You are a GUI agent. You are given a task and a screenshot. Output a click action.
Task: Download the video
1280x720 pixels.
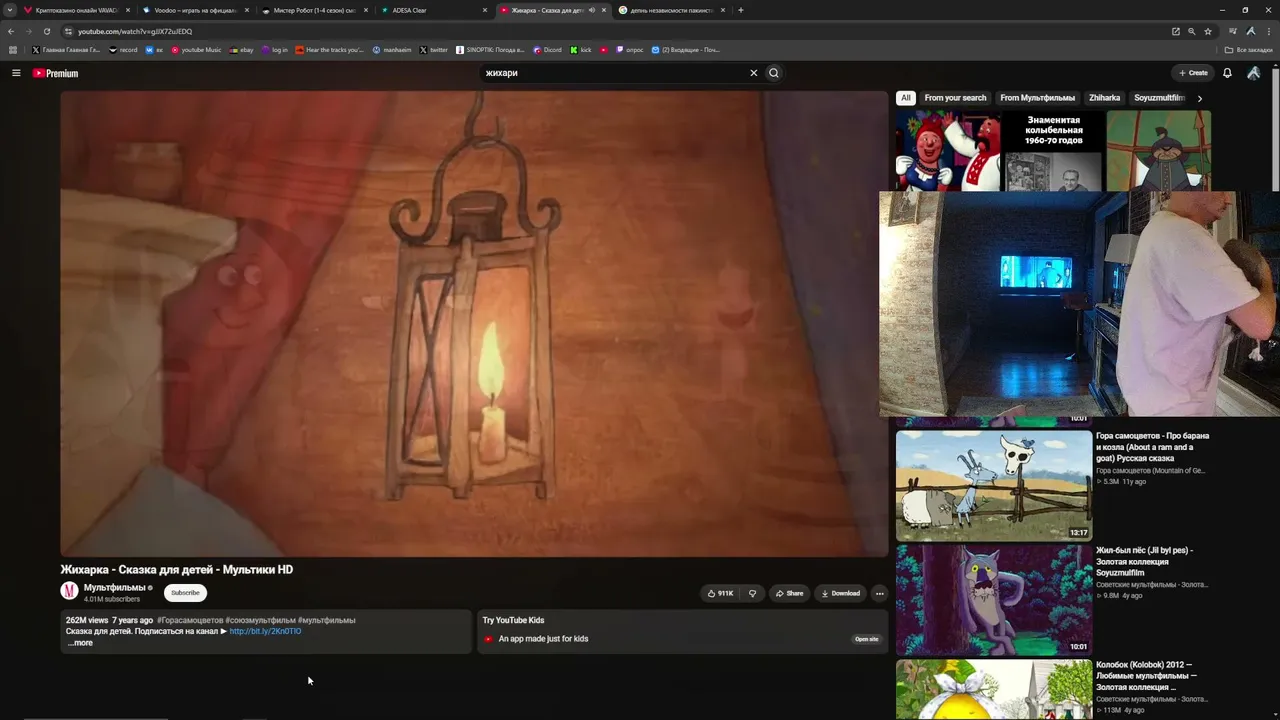pyautogui.click(x=840, y=593)
